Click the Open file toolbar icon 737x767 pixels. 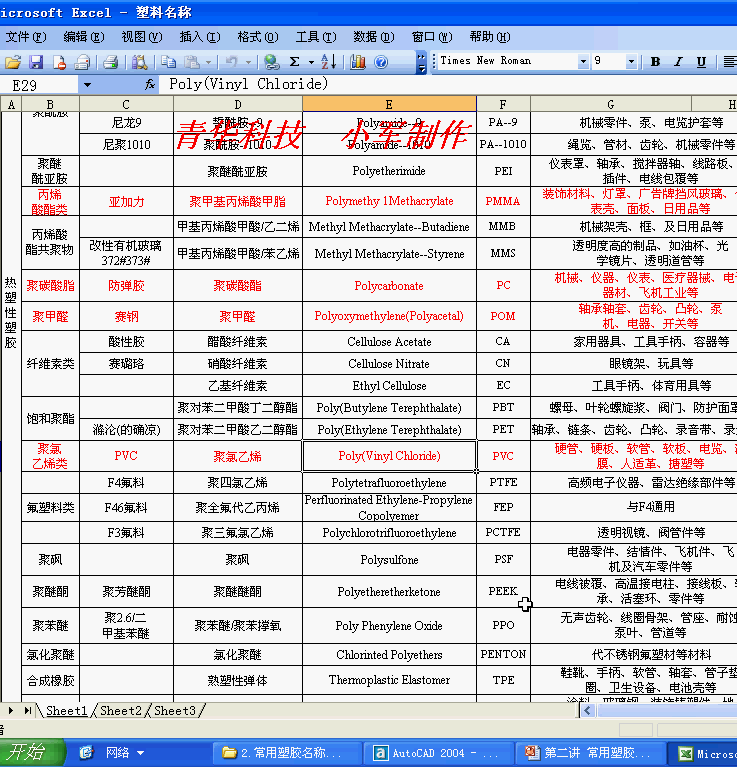pyautogui.click(x=13, y=62)
